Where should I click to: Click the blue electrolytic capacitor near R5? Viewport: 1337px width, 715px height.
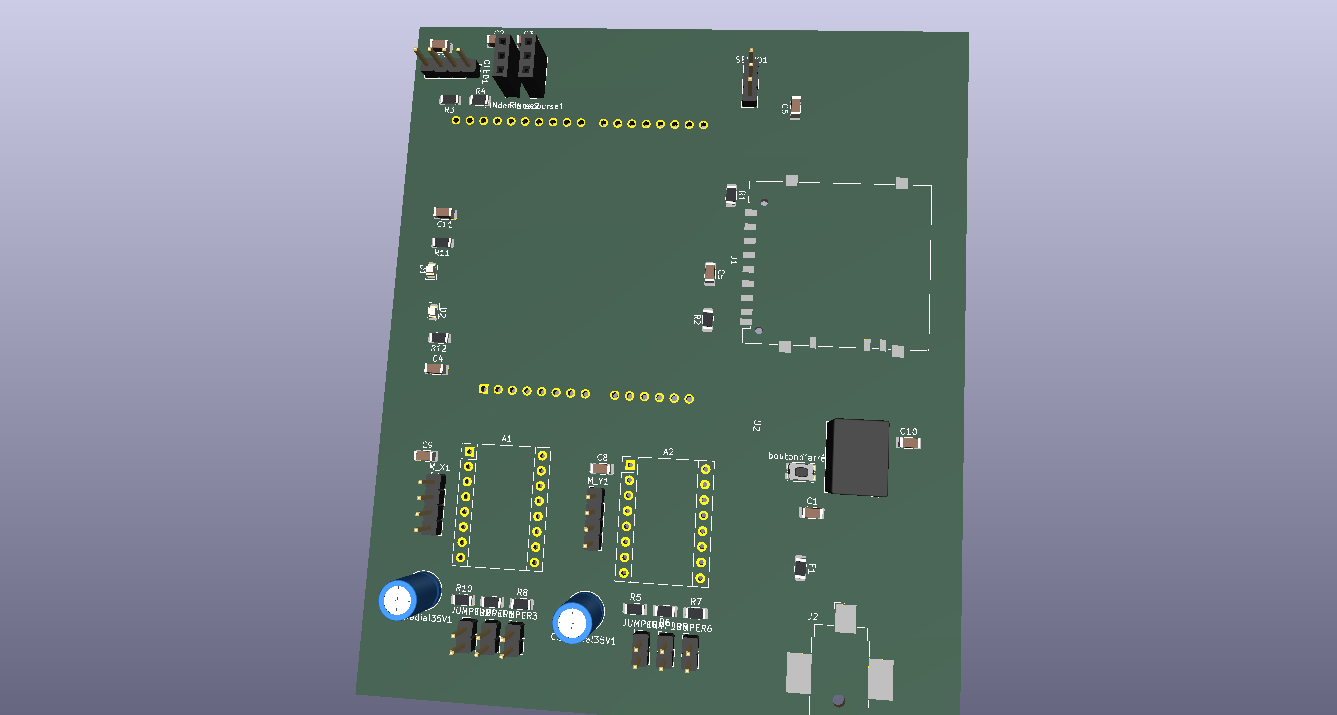[579, 617]
